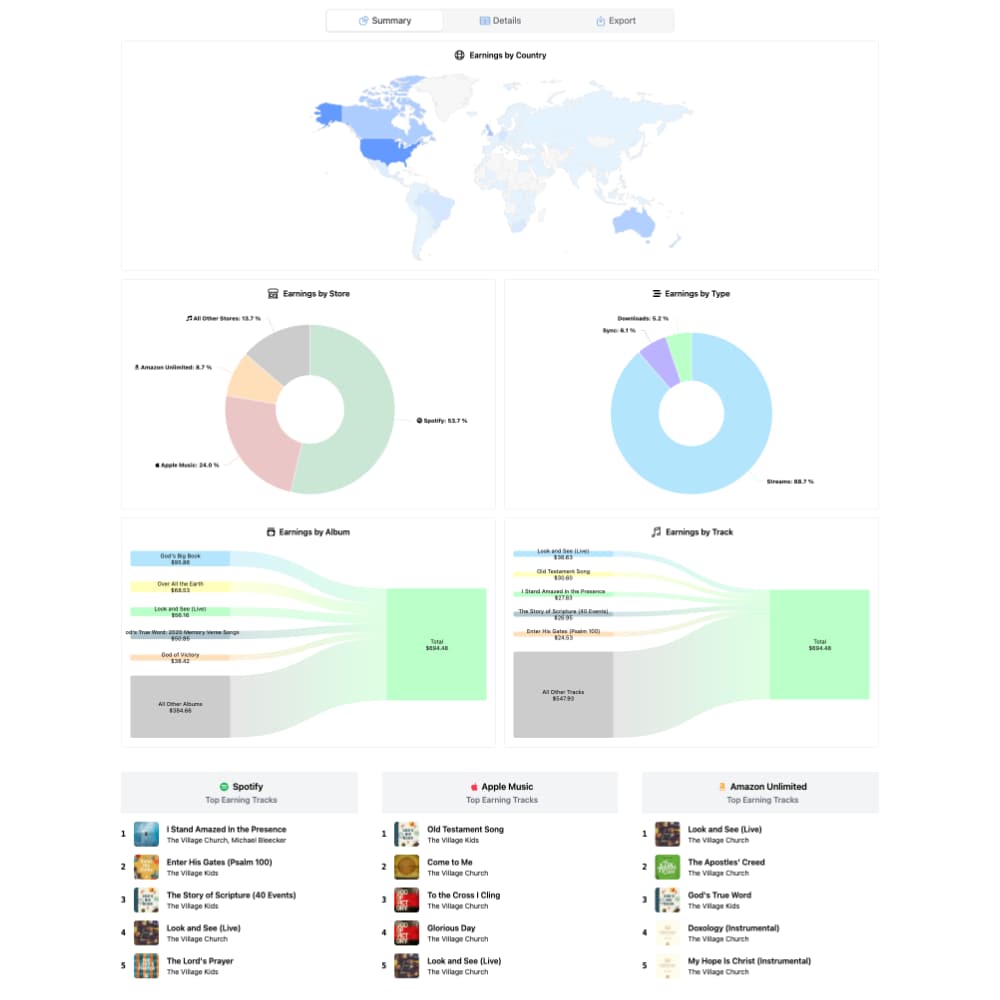Click the globe icon beside Earnings by Country
Viewport: 1000px width, 1000px height.
click(x=459, y=55)
